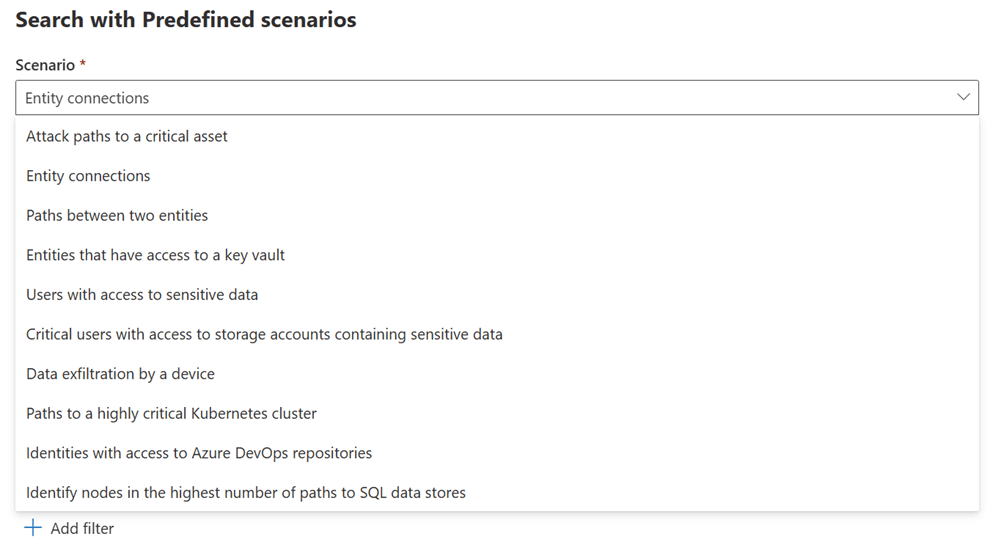1004x550 pixels.
Task: Collapse the Scenario dropdown using its chevron arrow
Action: click(x=963, y=98)
